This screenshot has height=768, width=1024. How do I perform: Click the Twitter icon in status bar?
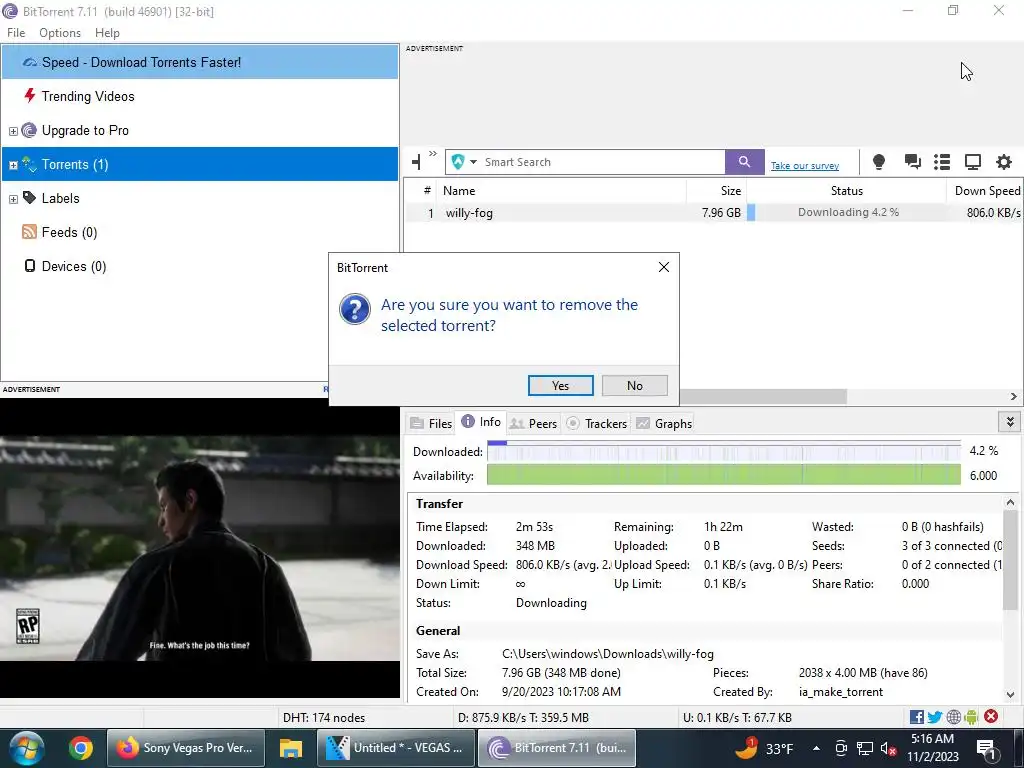click(x=935, y=717)
